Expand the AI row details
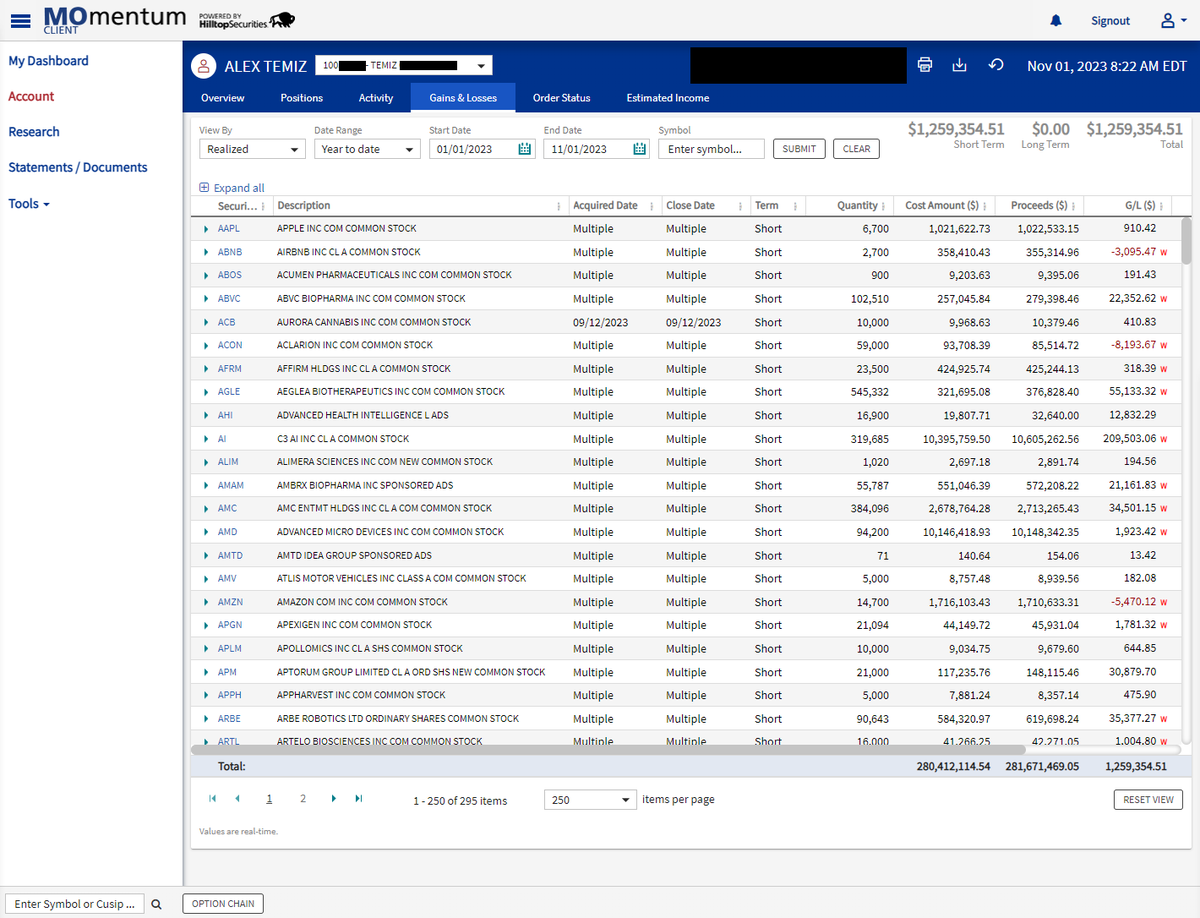The height and width of the screenshot is (918, 1200). pyautogui.click(x=206, y=439)
